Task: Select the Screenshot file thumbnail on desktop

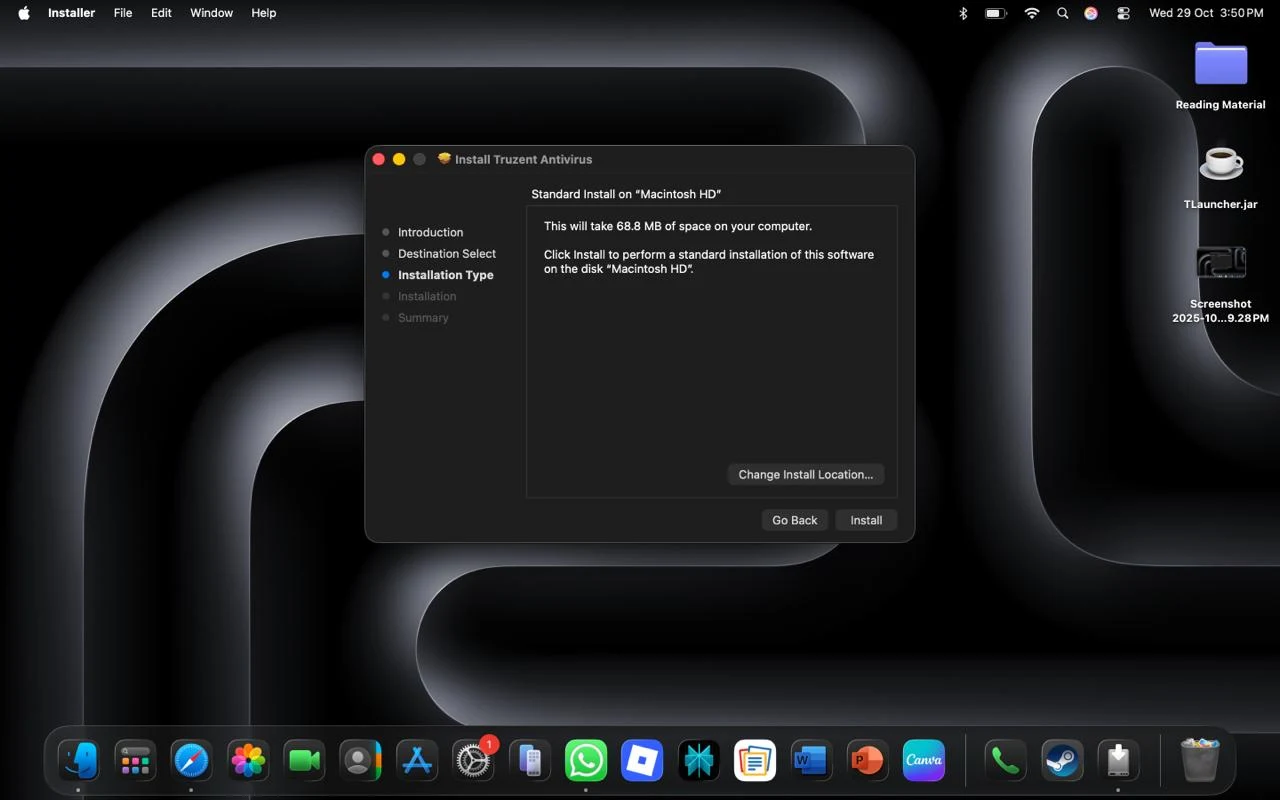Action: (1221, 264)
